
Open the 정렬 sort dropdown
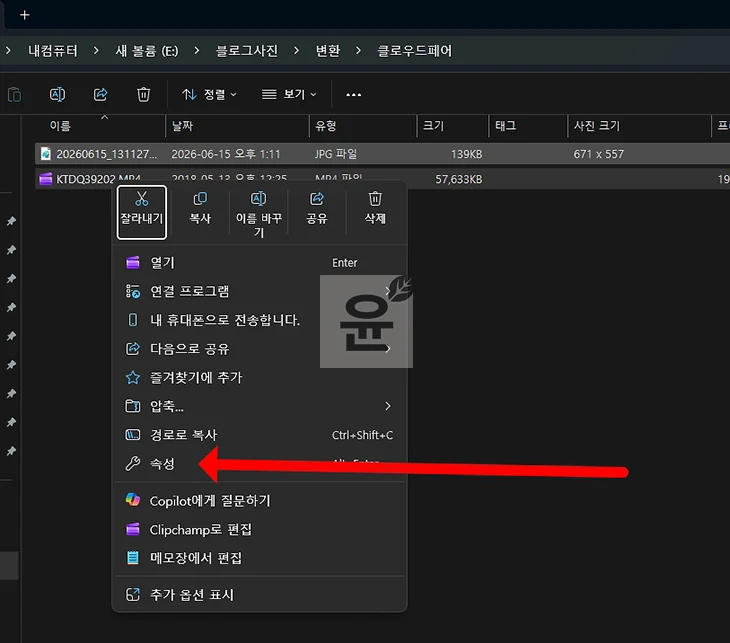(x=209, y=95)
